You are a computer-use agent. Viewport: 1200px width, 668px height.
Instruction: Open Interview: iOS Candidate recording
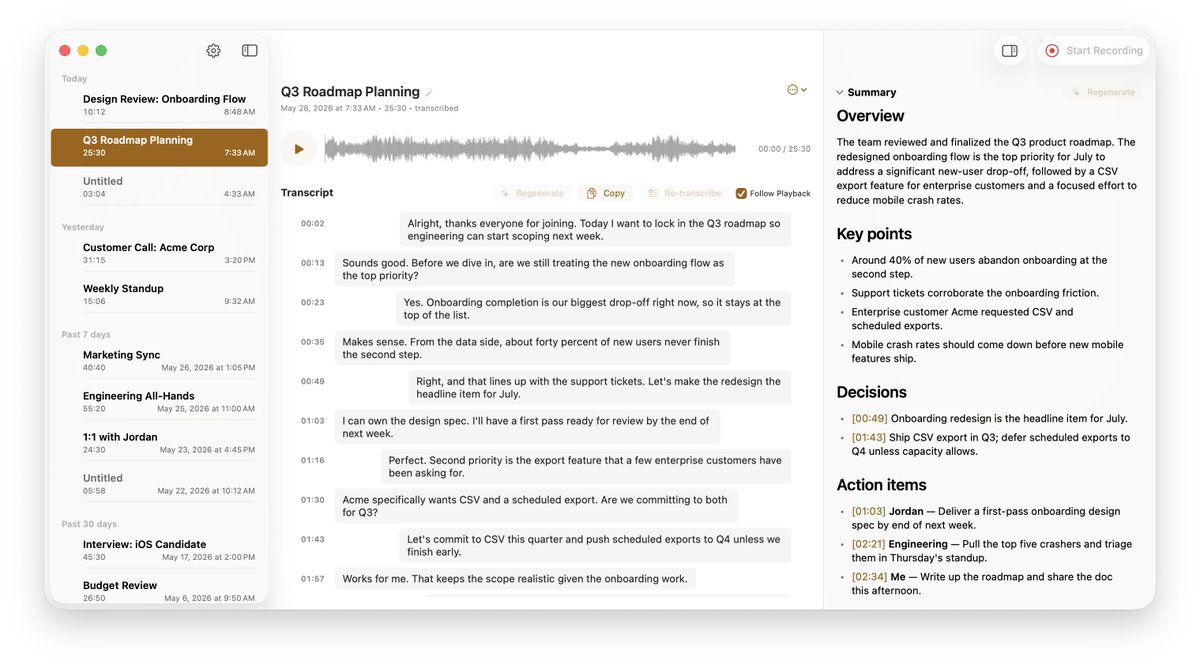pyautogui.click(x=160, y=550)
